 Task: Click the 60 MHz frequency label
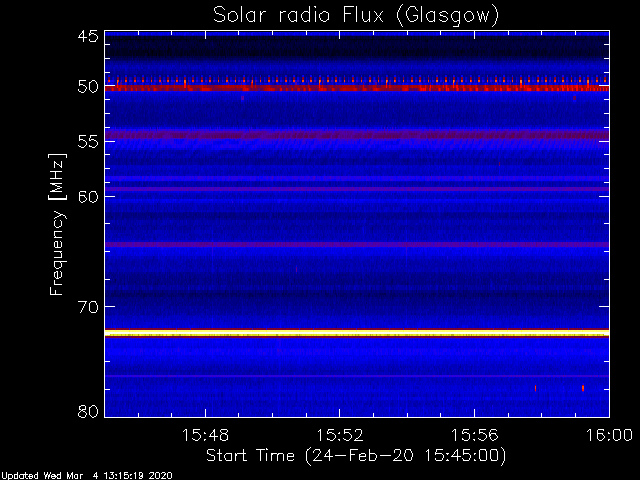(88, 197)
